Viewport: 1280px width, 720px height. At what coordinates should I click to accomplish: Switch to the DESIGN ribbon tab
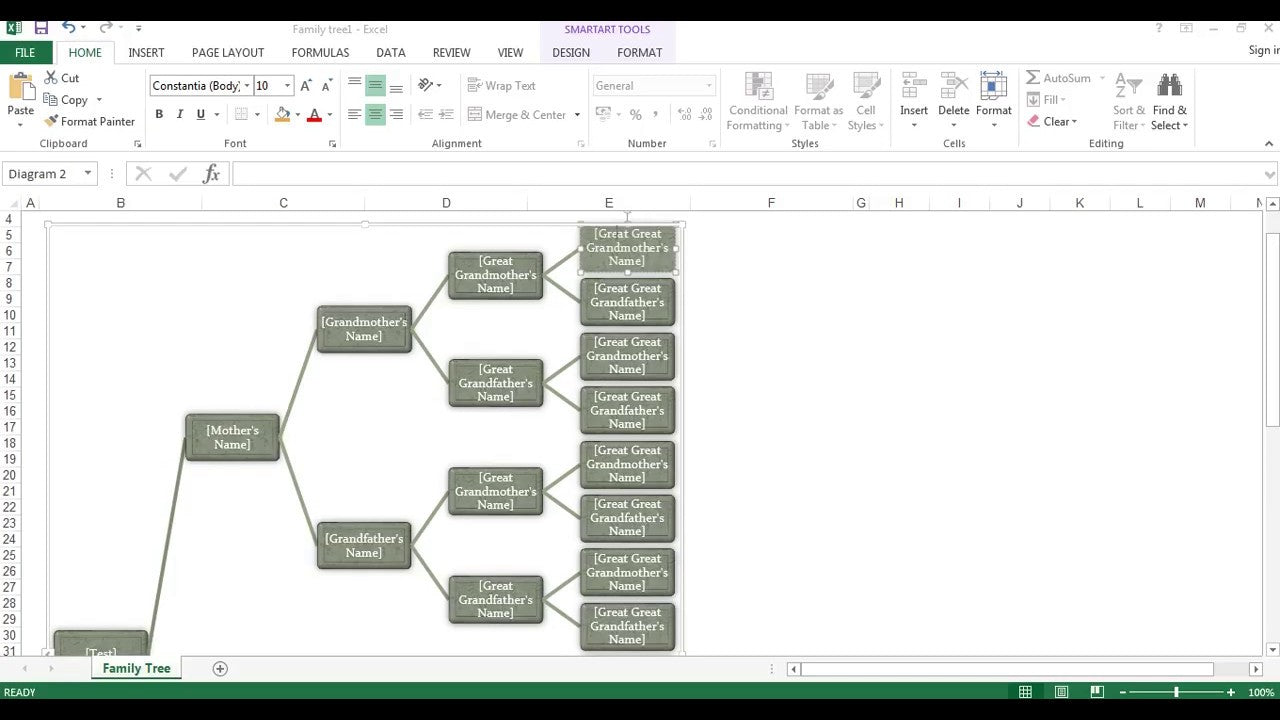pos(570,52)
